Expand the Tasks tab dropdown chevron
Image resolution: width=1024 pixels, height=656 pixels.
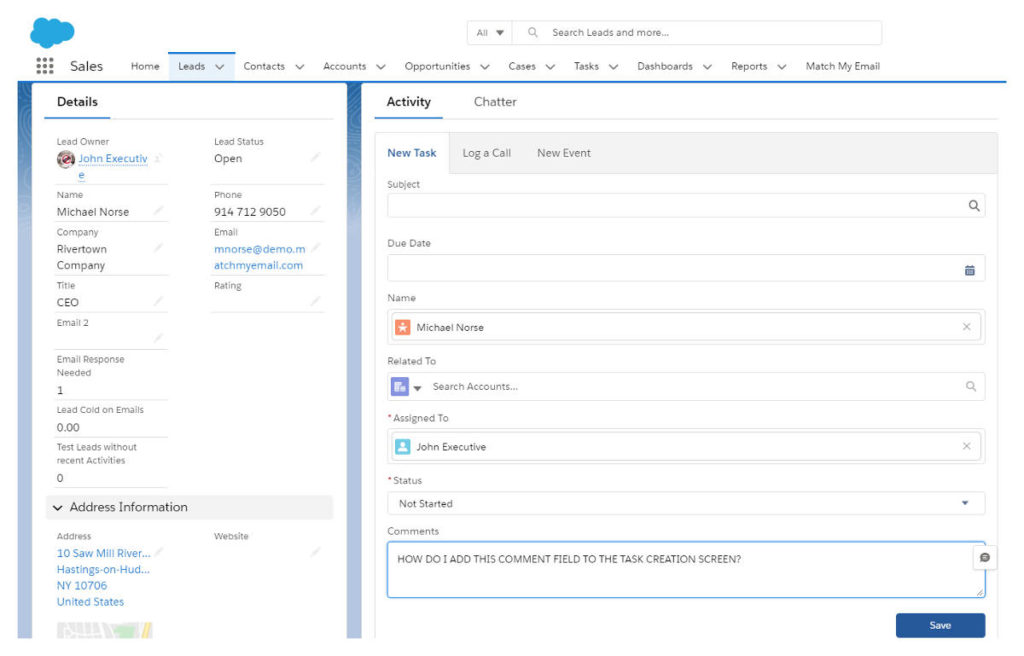[x=613, y=67]
